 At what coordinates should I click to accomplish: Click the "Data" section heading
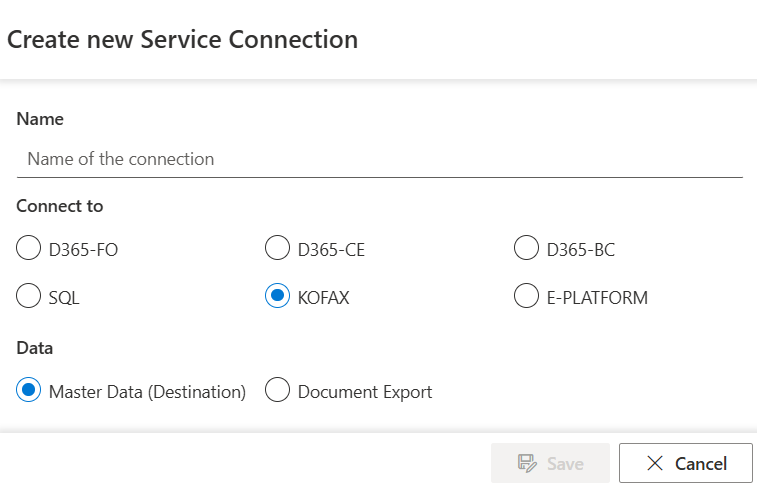(35, 348)
